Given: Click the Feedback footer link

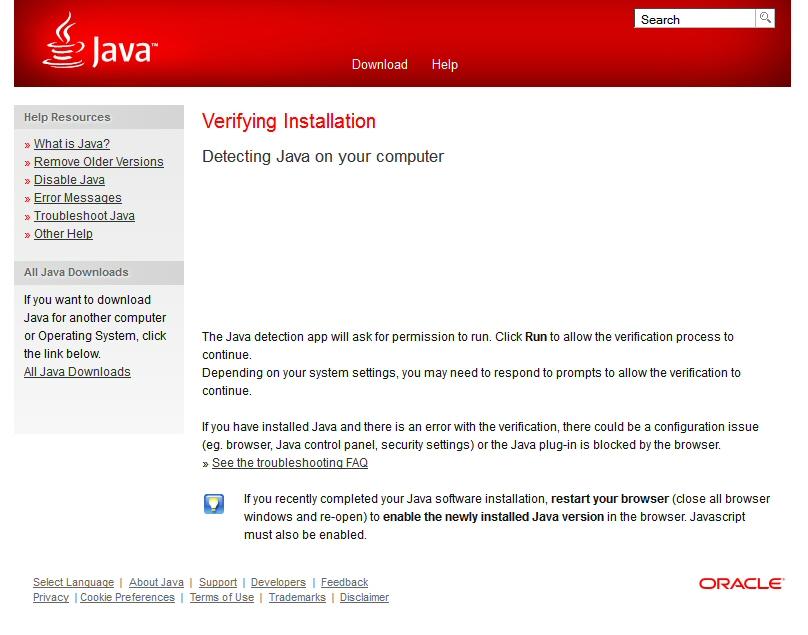Looking at the screenshot, I should tap(344, 582).
